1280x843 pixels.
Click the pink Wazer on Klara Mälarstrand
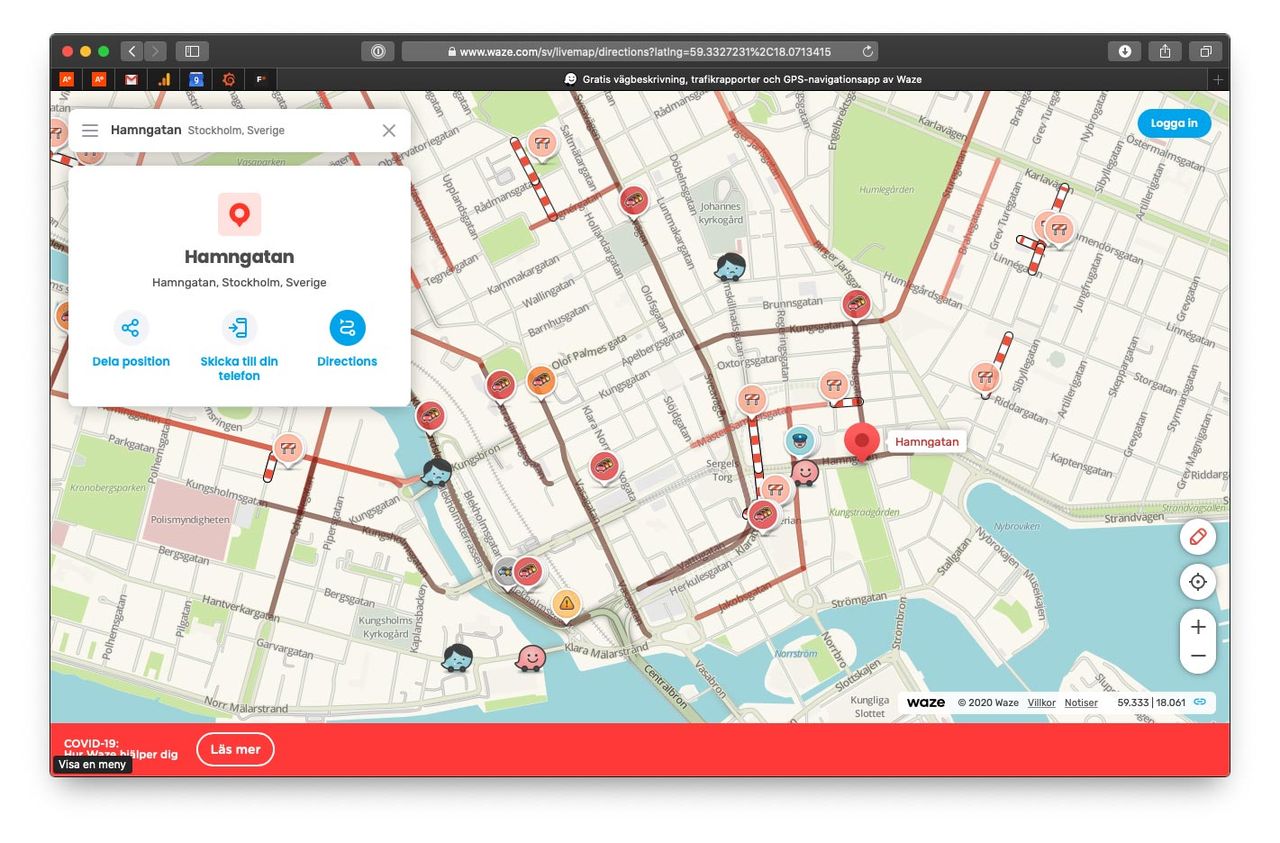[530, 657]
